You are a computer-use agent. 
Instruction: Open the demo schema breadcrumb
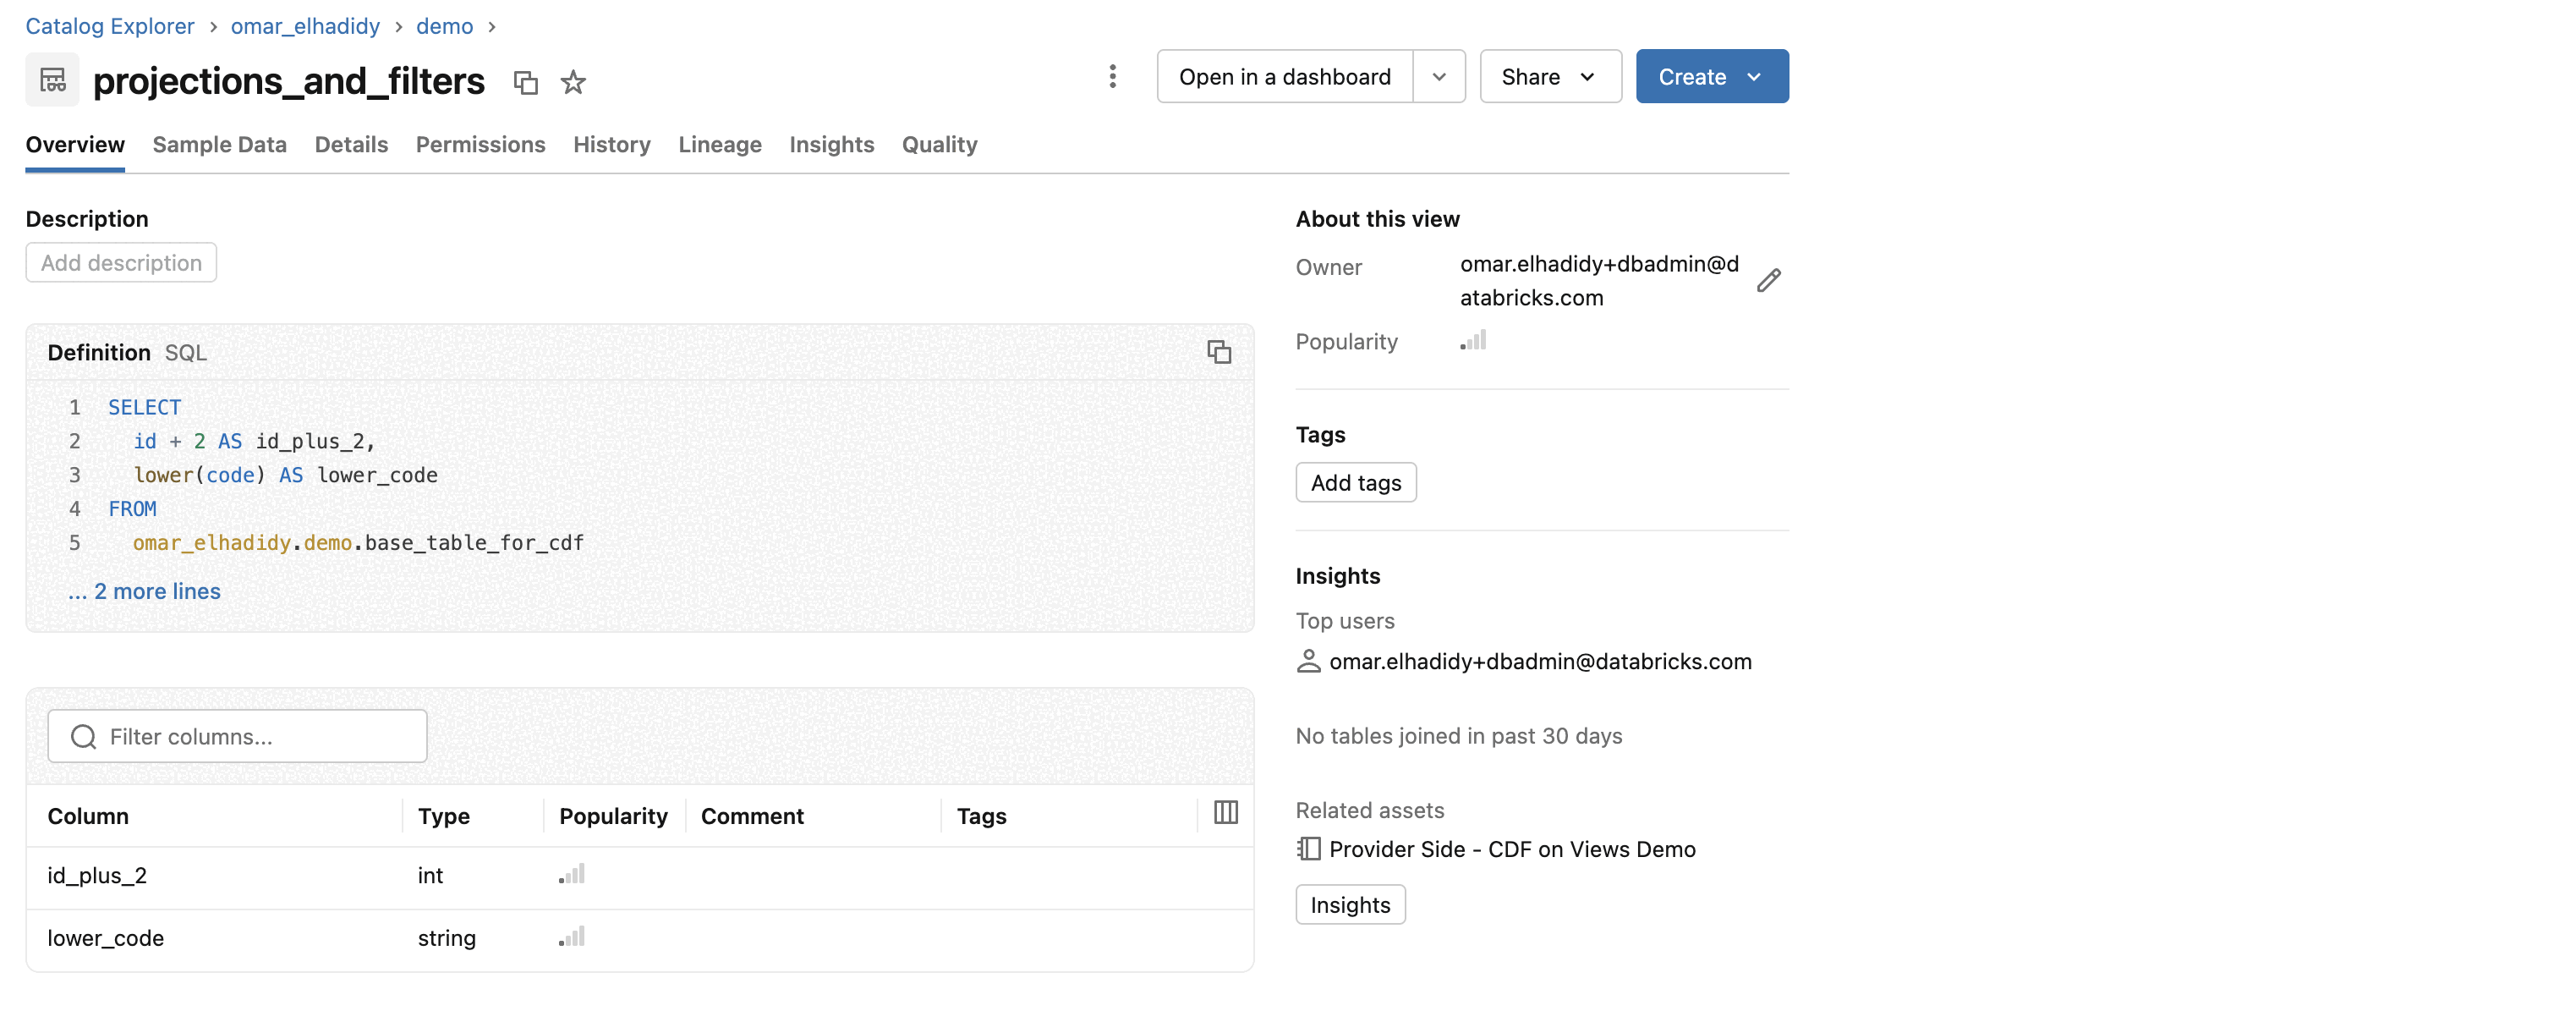(444, 26)
